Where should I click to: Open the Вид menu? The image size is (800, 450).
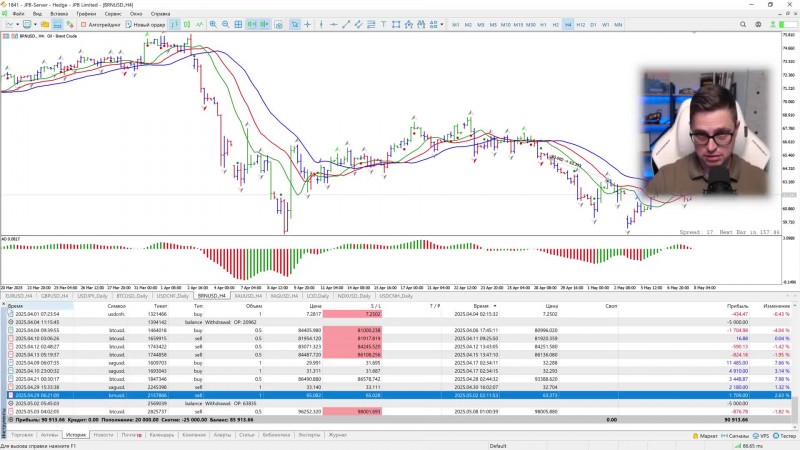tap(37, 14)
